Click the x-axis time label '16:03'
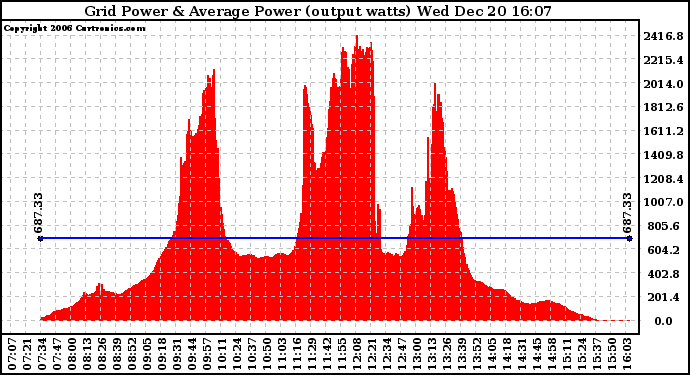Viewport: 690px width, 375px height. pyautogui.click(x=627, y=354)
